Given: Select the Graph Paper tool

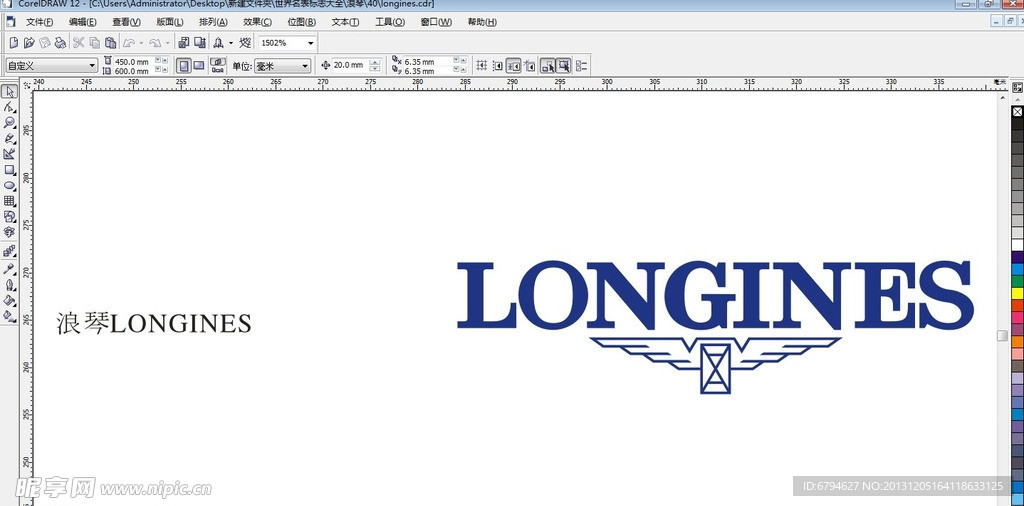Looking at the screenshot, I should [x=9, y=201].
